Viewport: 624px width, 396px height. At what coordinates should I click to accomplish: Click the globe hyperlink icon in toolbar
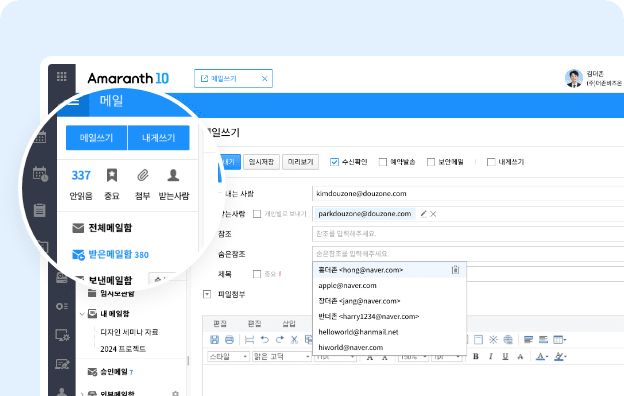tap(508, 339)
